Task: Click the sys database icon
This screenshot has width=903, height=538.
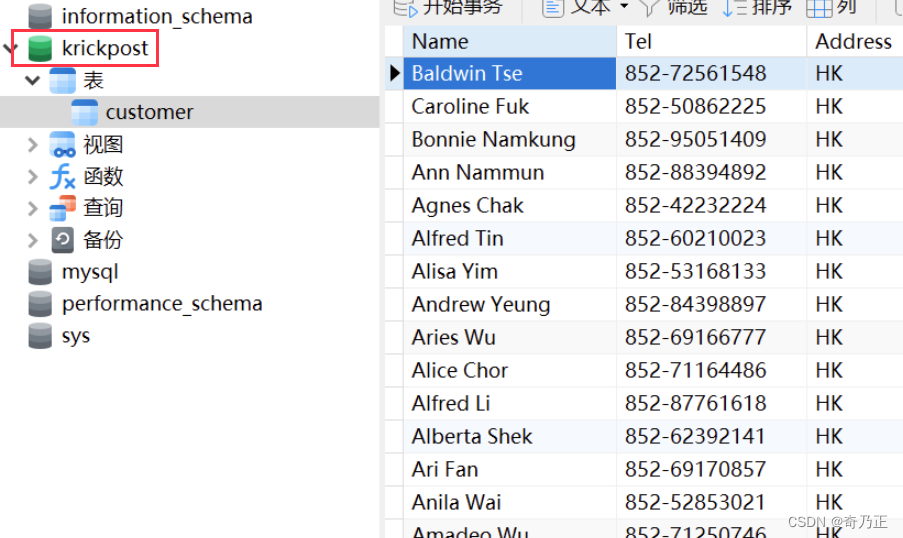Action: [x=40, y=336]
